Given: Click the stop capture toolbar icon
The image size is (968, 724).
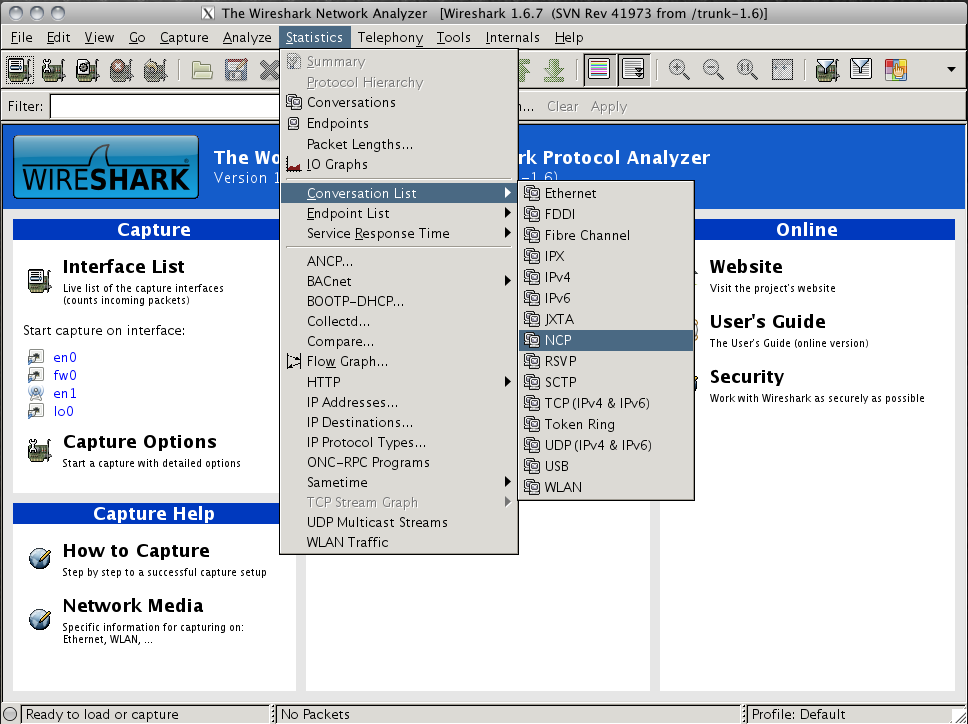Looking at the screenshot, I should (121, 70).
